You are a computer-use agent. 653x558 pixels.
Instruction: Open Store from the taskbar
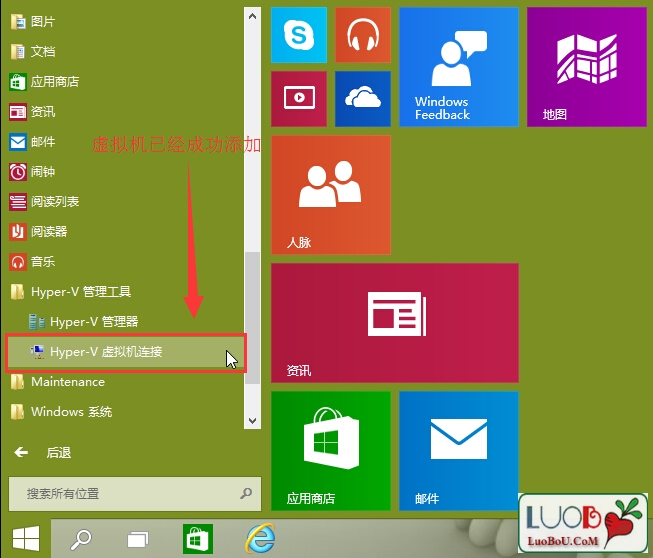(198, 539)
